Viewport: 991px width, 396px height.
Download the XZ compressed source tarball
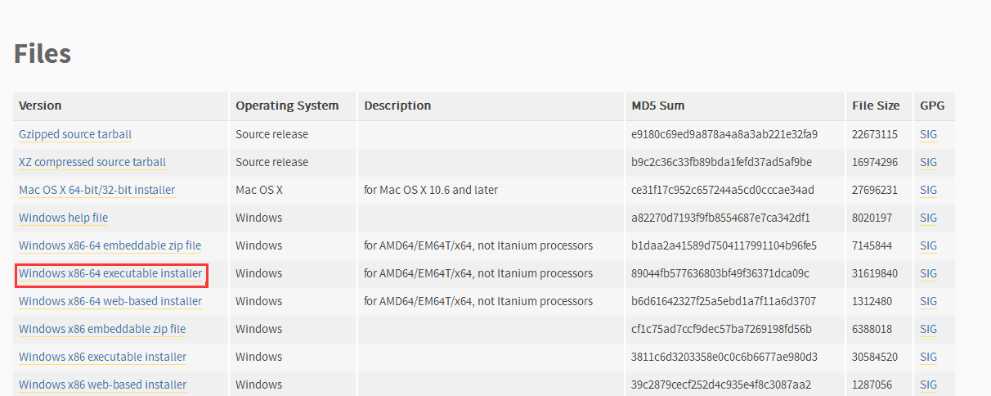pos(92,162)
